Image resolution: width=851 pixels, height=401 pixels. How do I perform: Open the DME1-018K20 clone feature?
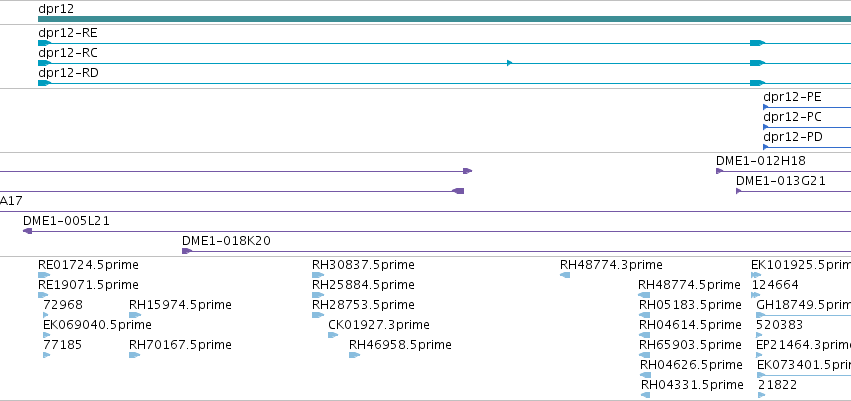[x=517, y=251]
